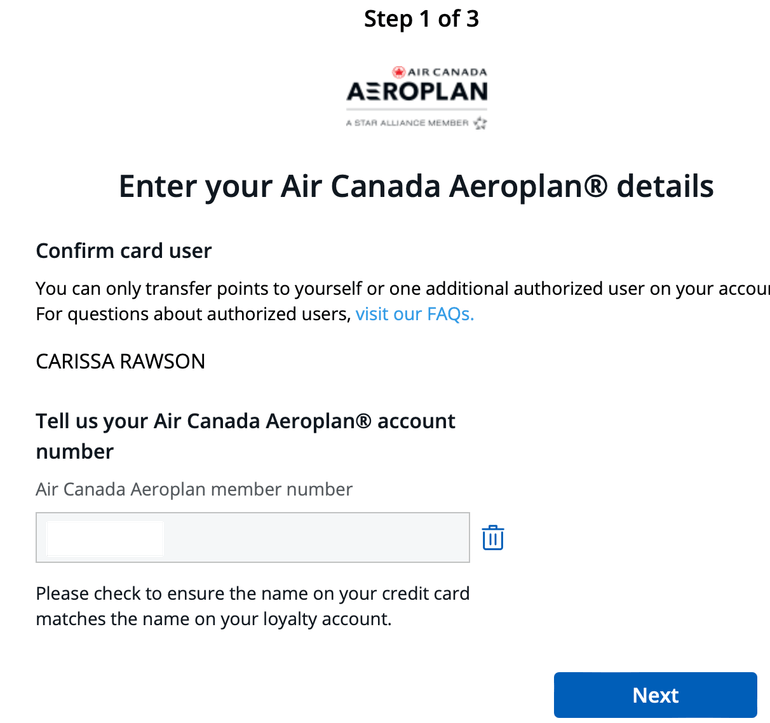The height and width of the screenshot is (723, 770).
Task: Click the "Confirm card user" subheading
Action: tap(124, 250)
